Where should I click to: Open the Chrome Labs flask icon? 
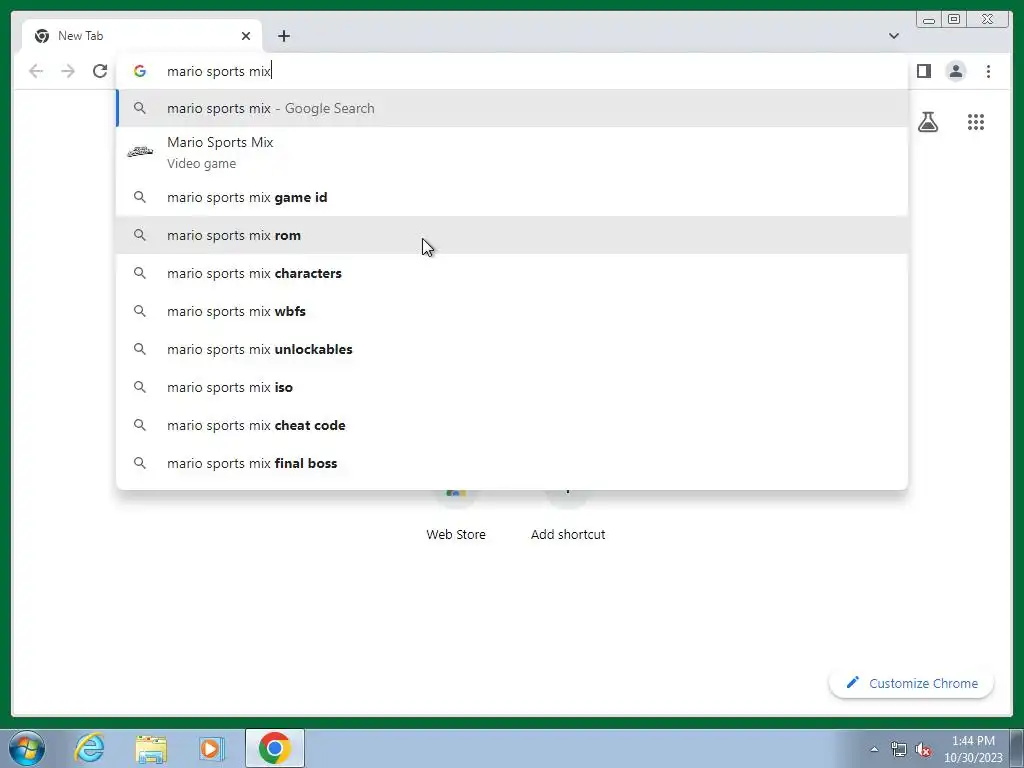pyautogui.click(x=927, y=122)
